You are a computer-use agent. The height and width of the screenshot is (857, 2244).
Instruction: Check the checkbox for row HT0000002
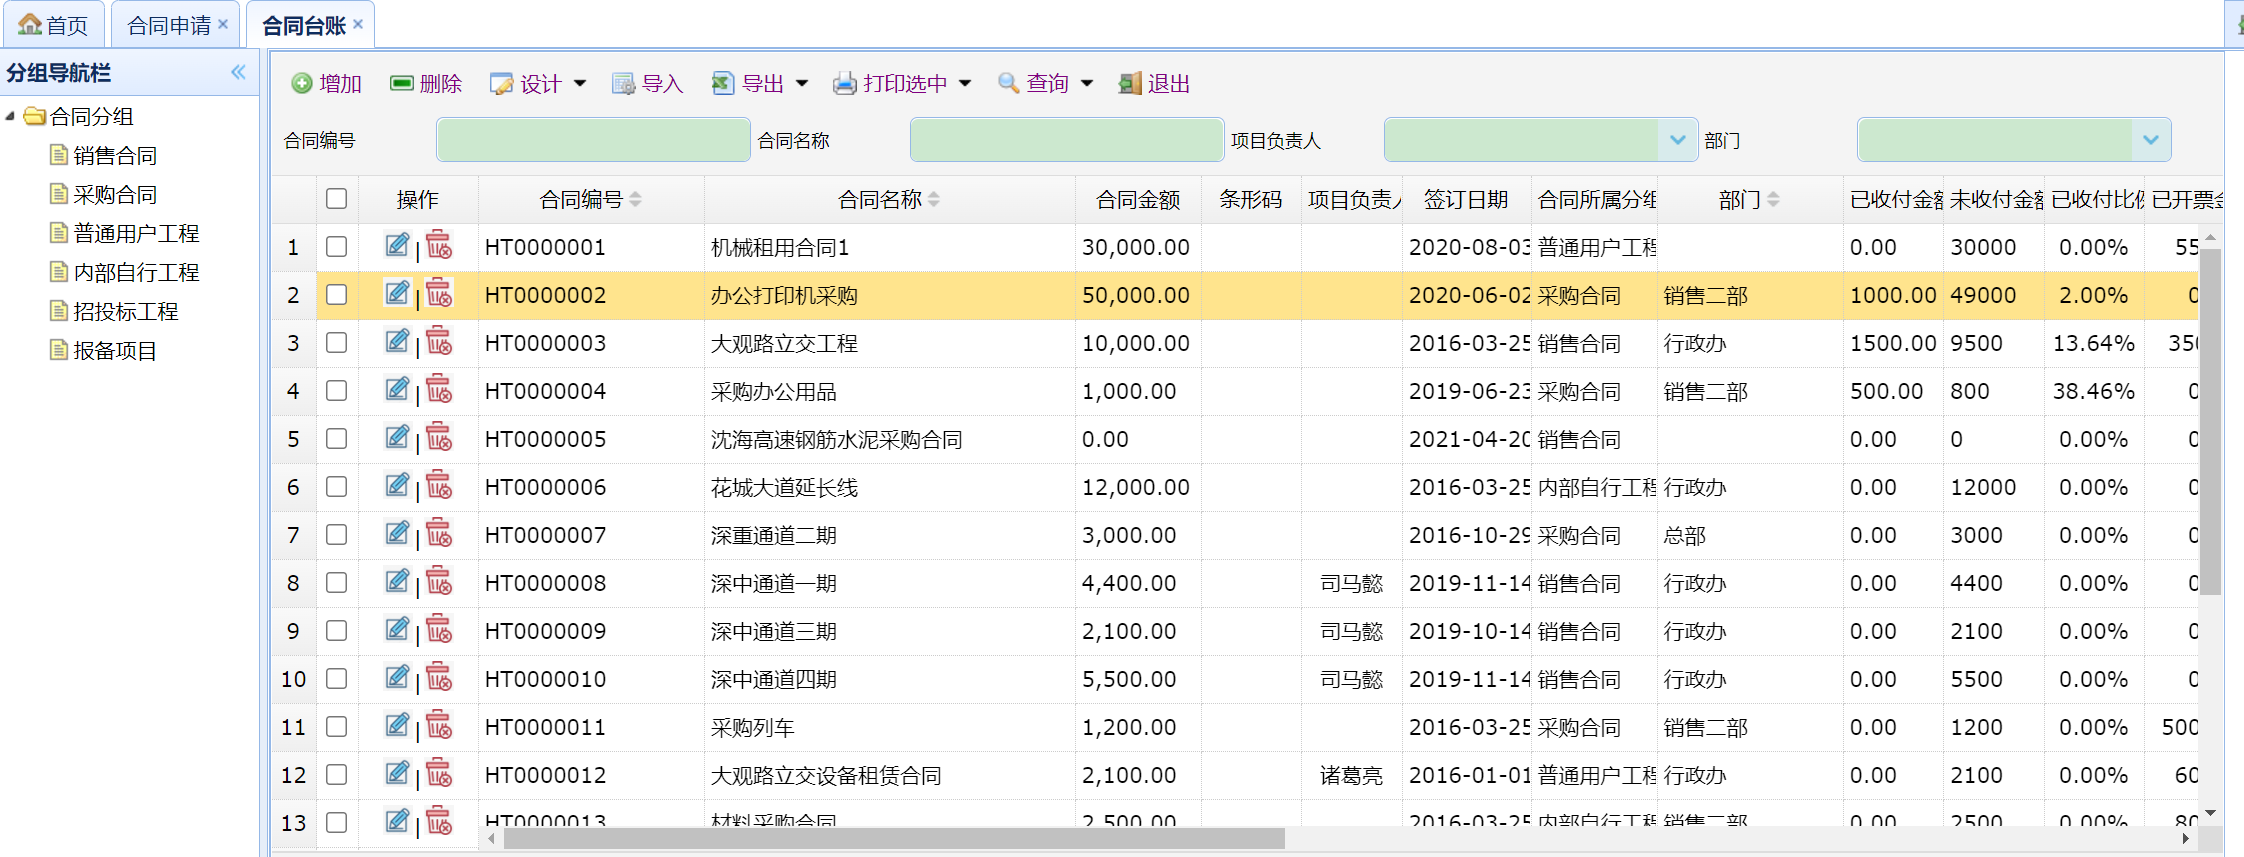[337, 295]
